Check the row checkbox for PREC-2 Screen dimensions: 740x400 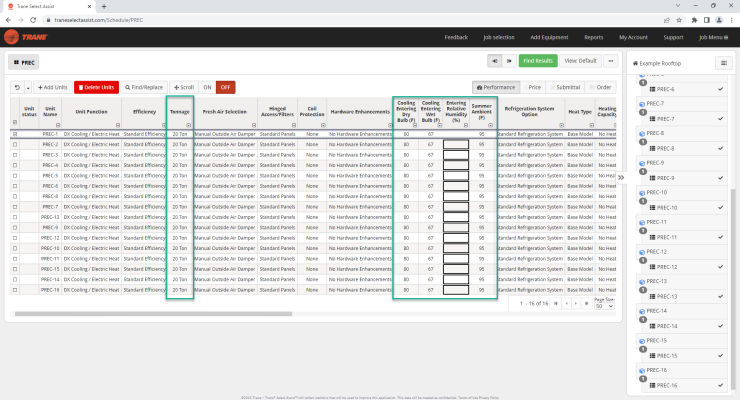[x=15, y=144]
